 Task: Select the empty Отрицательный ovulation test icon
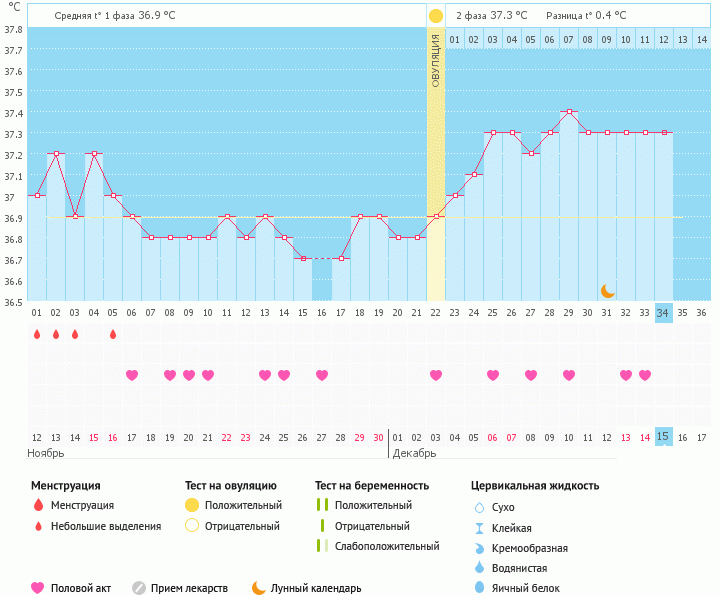(192, 526)
